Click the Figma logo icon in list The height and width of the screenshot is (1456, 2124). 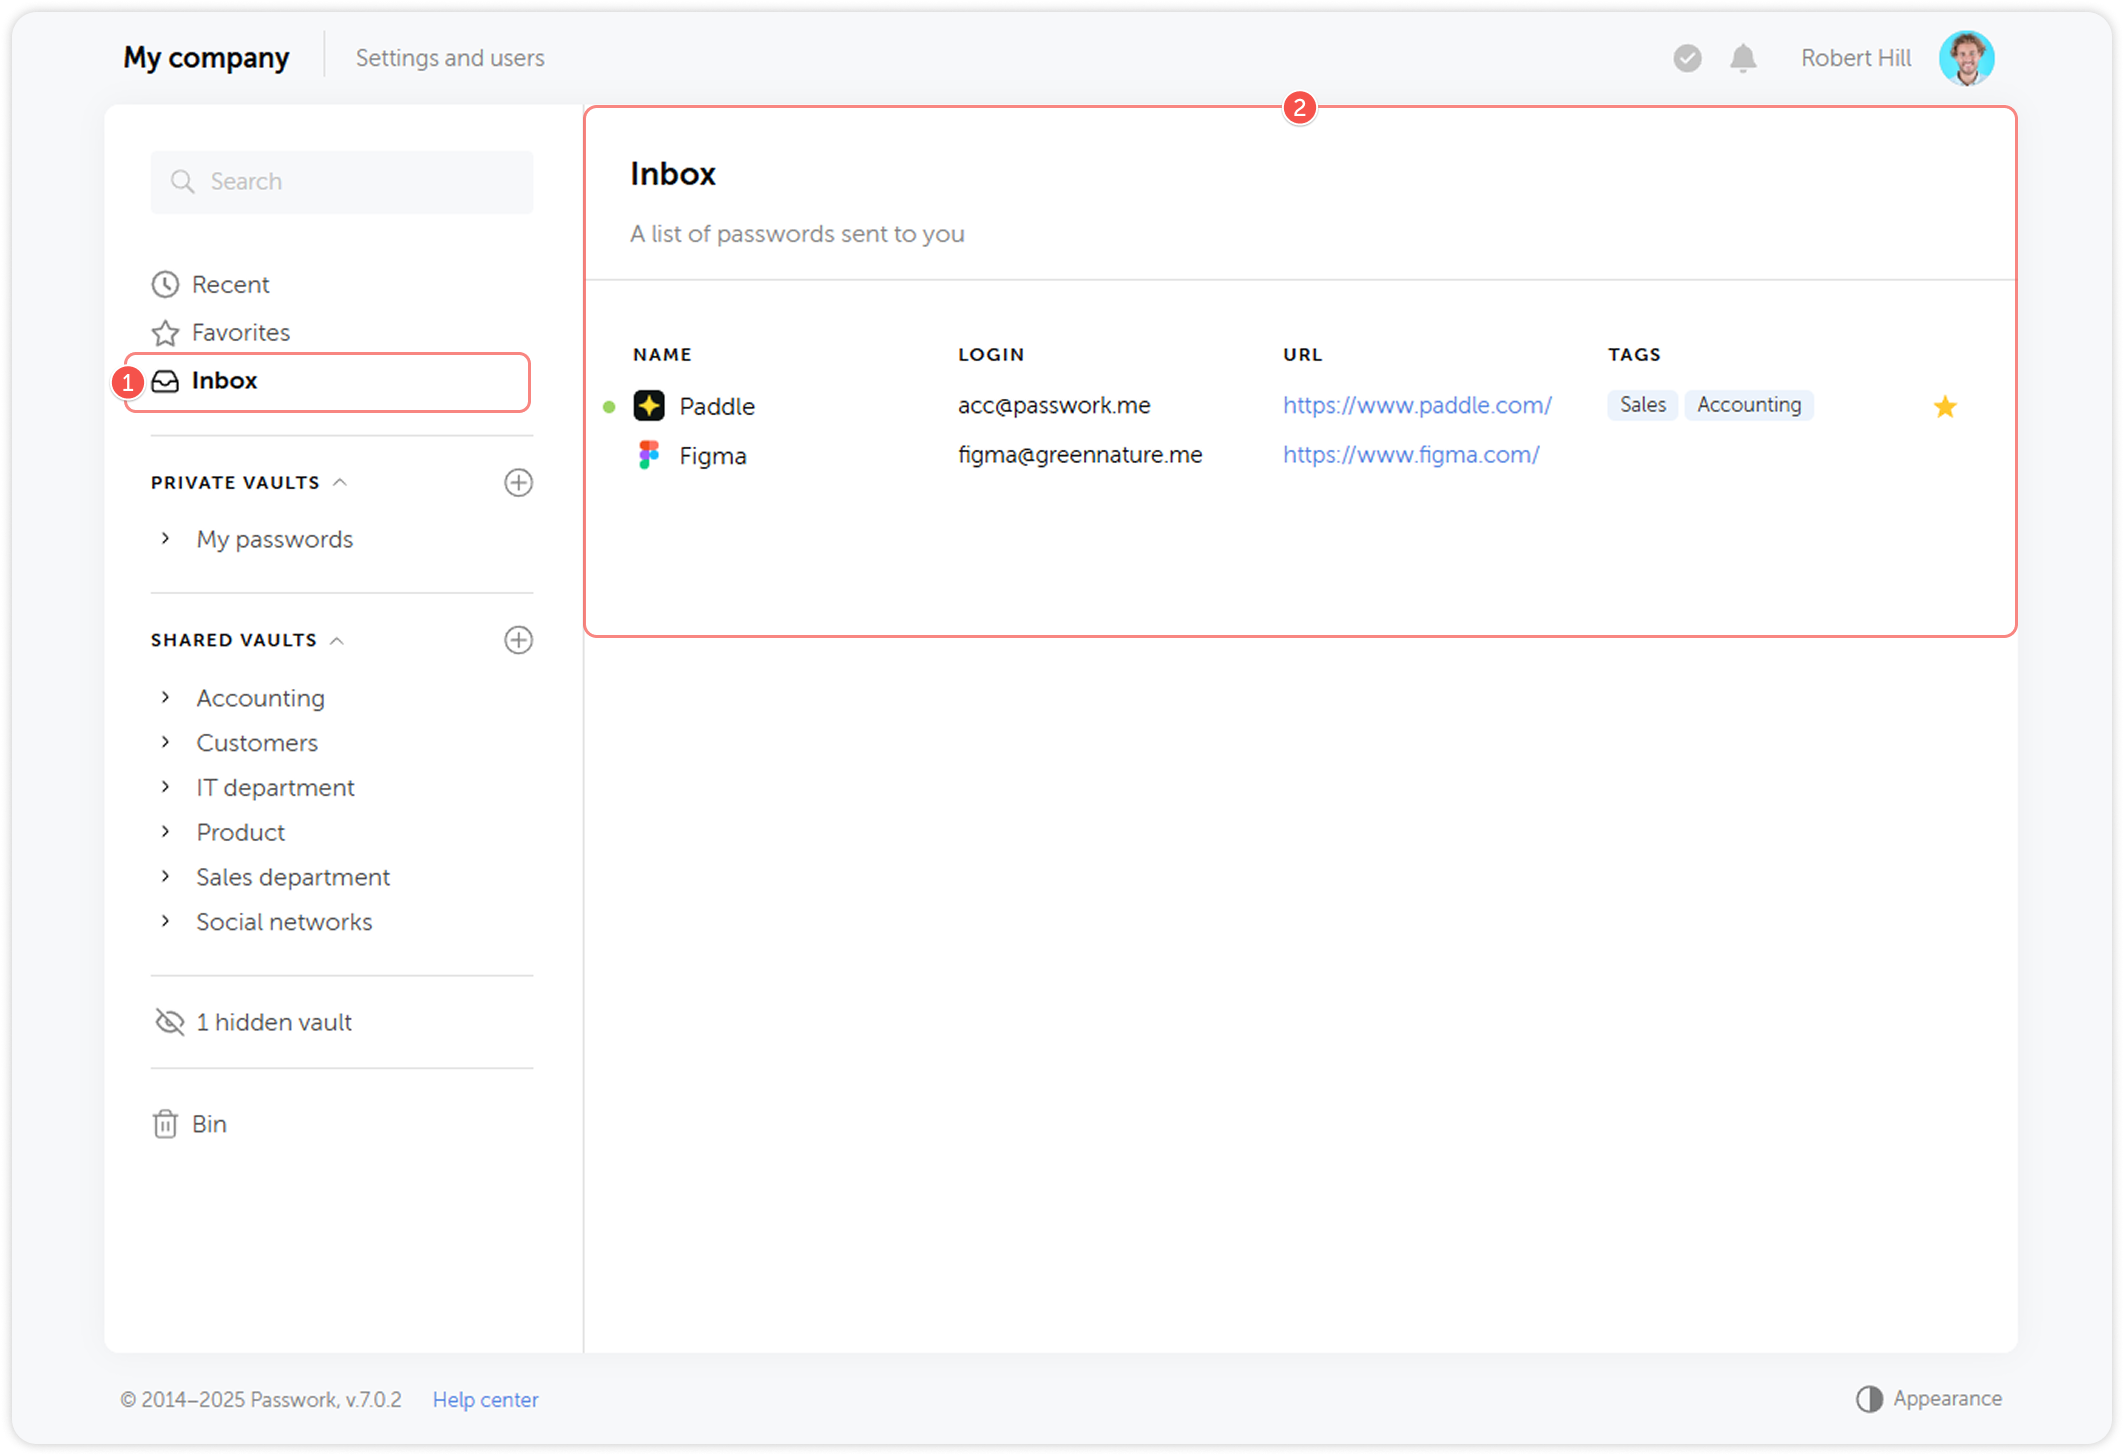[649, 455]
